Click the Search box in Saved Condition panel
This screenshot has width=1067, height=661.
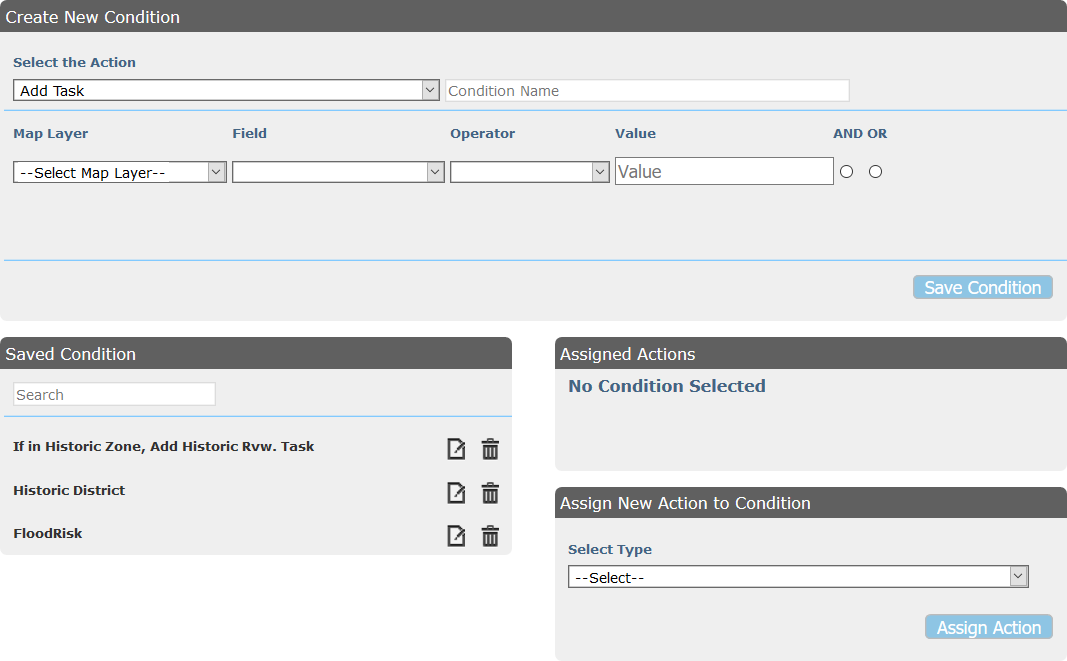pos(113,393)
